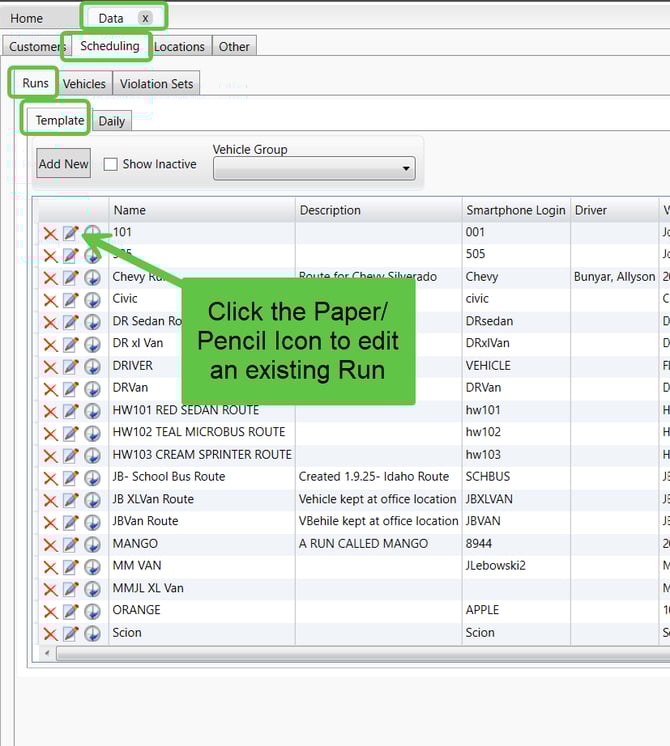Sort by Smartphone Login column header
Viewport: 670px width, 746px height.
[x=514, y=210]
